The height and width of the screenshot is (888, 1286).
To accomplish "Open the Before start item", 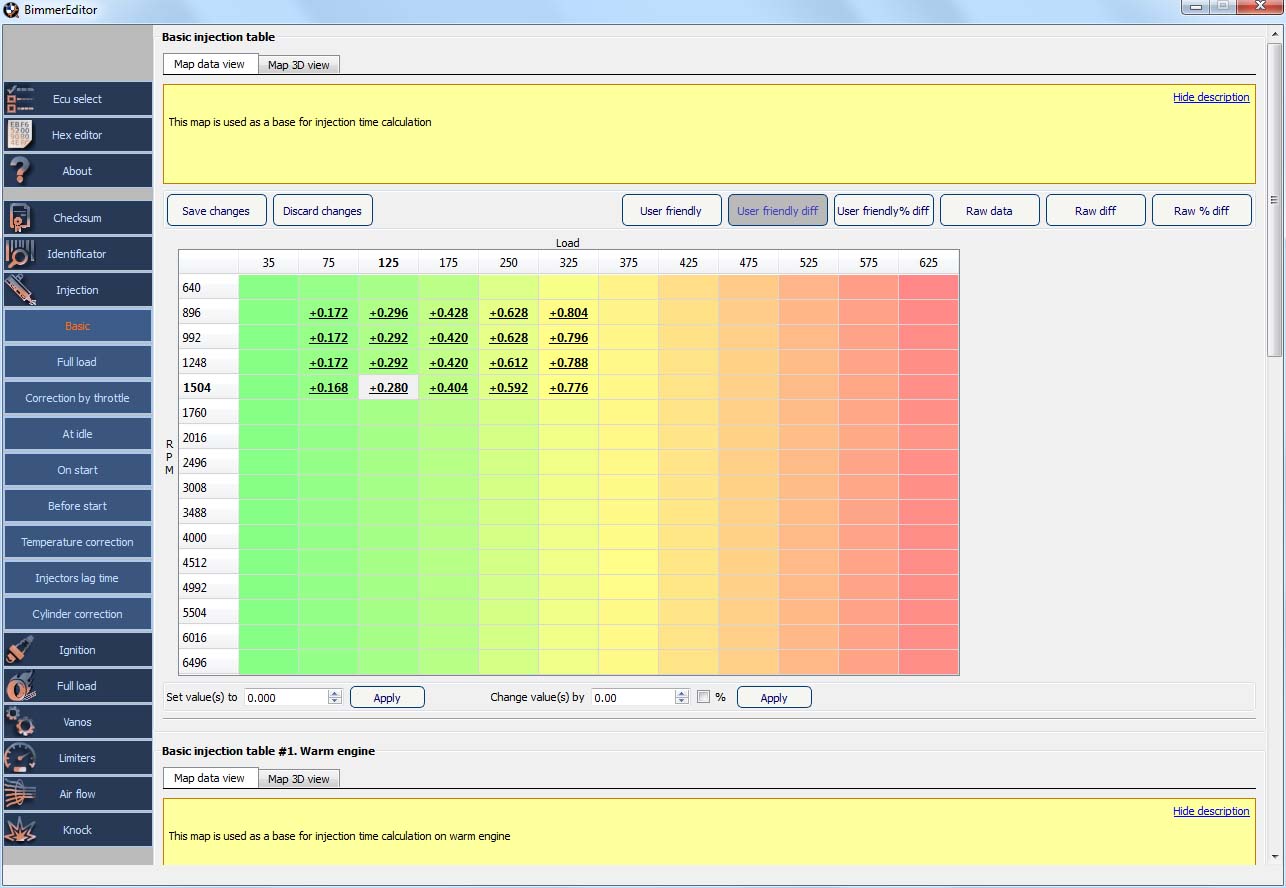I will click(x=78, y=506).
